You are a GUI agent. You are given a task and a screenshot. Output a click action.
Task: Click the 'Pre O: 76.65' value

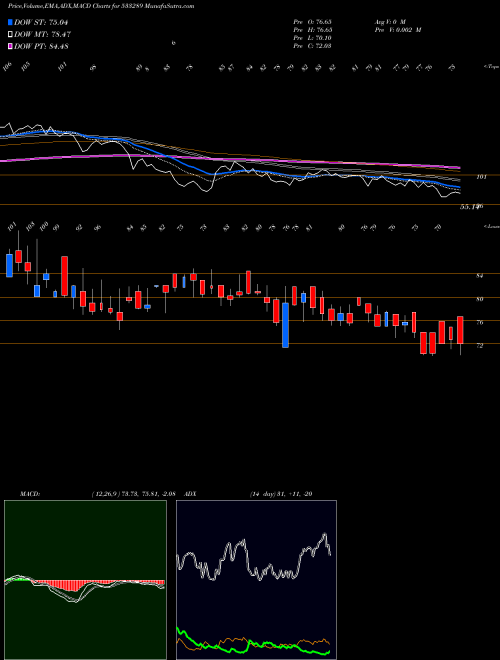coord(313,22)
